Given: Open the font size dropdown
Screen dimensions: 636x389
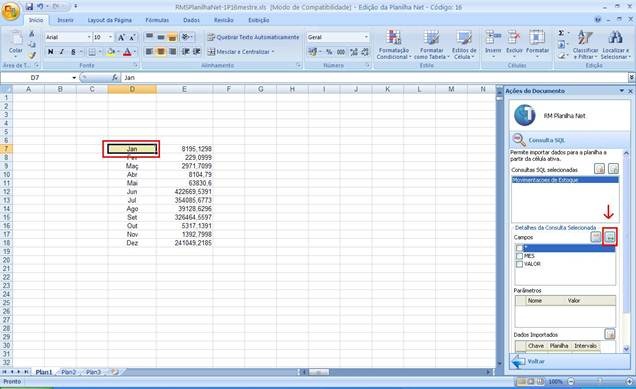Looking at the screenshot, I should (110, 37).
